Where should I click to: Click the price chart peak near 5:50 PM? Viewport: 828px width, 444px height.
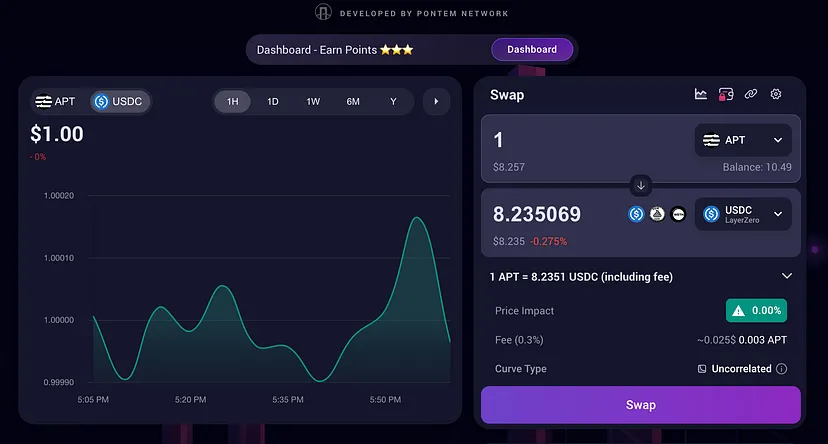coord(417,218)
